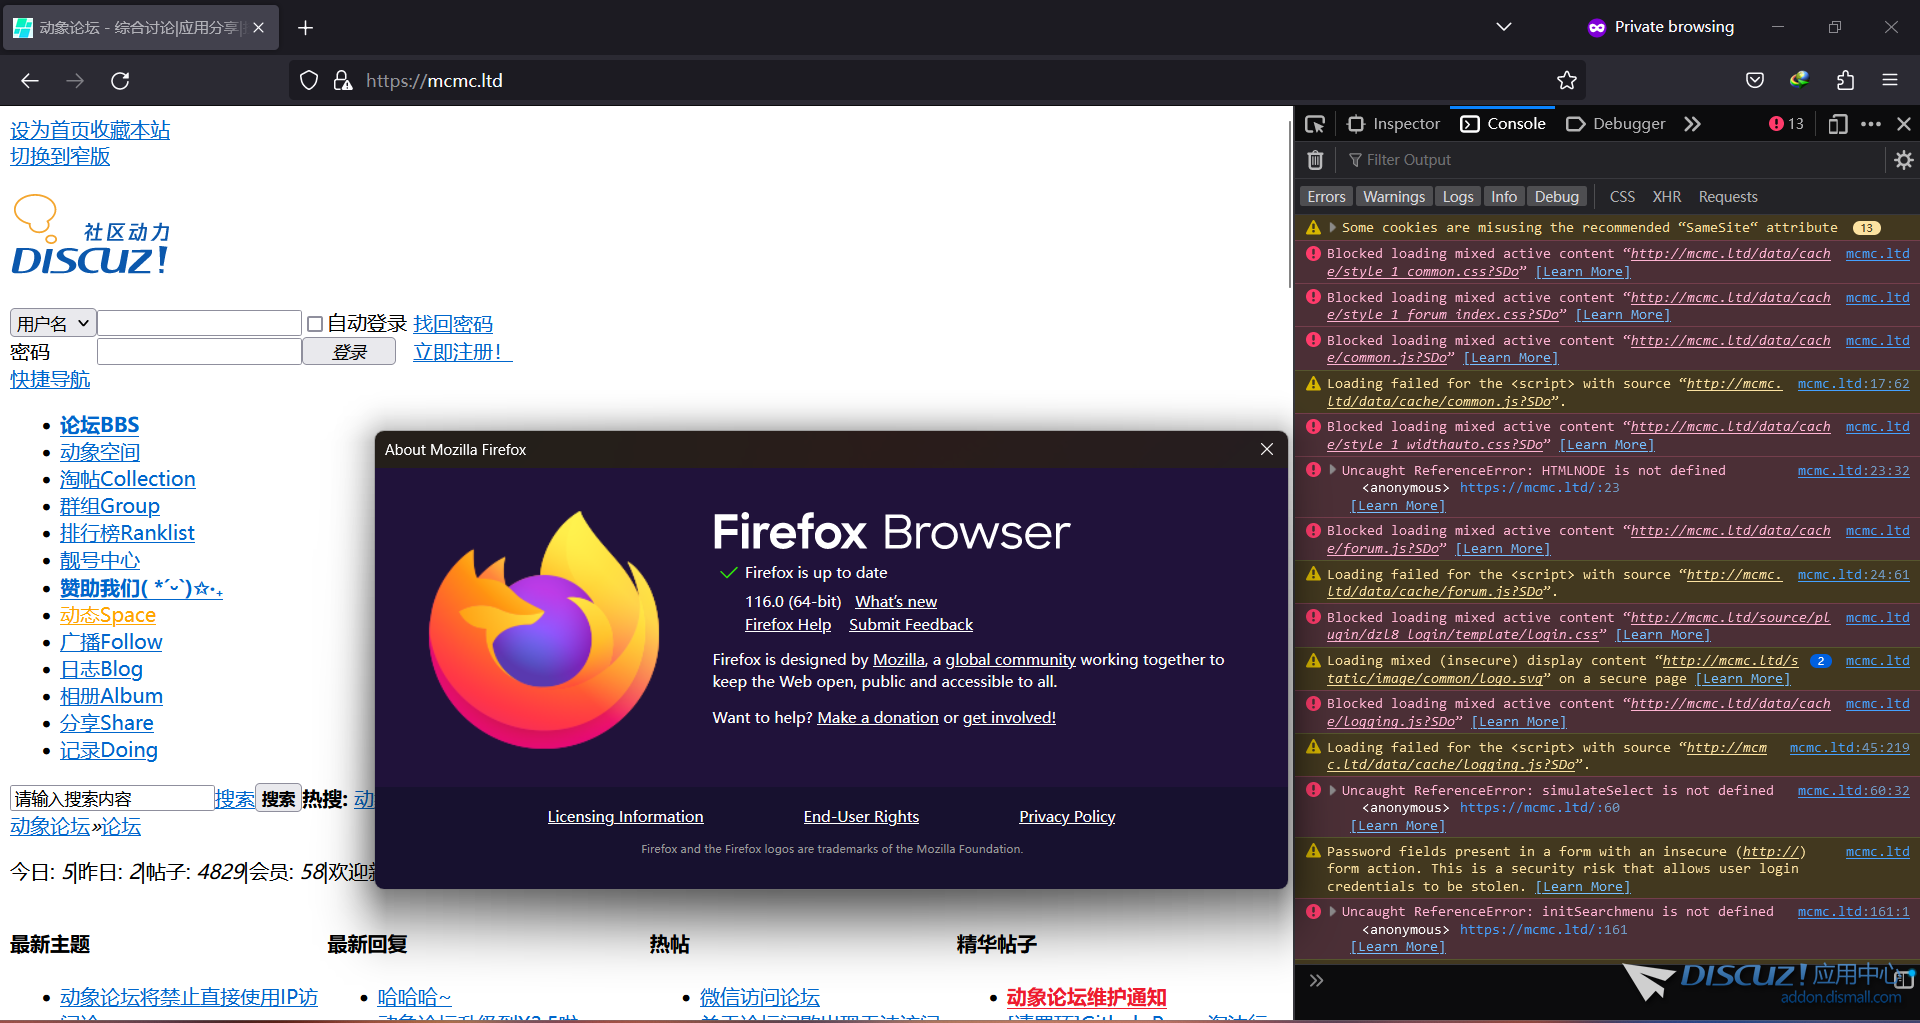Open the Extensions puzzle icon
This screenshot has width=1920, height=1023.
(1845, 81)
